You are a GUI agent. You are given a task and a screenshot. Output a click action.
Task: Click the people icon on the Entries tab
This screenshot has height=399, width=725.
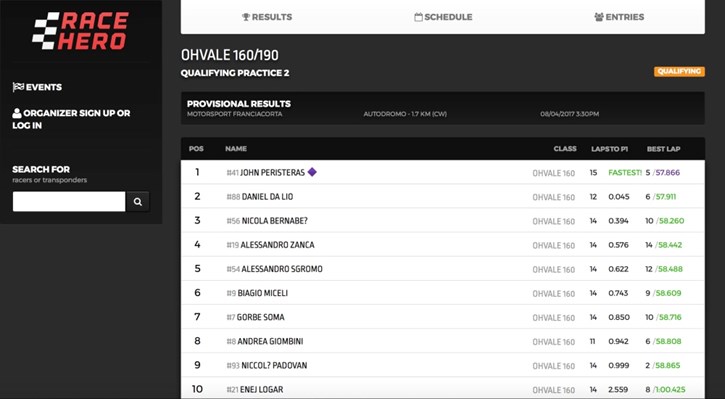pyautogui.click(x=599, y=17)
